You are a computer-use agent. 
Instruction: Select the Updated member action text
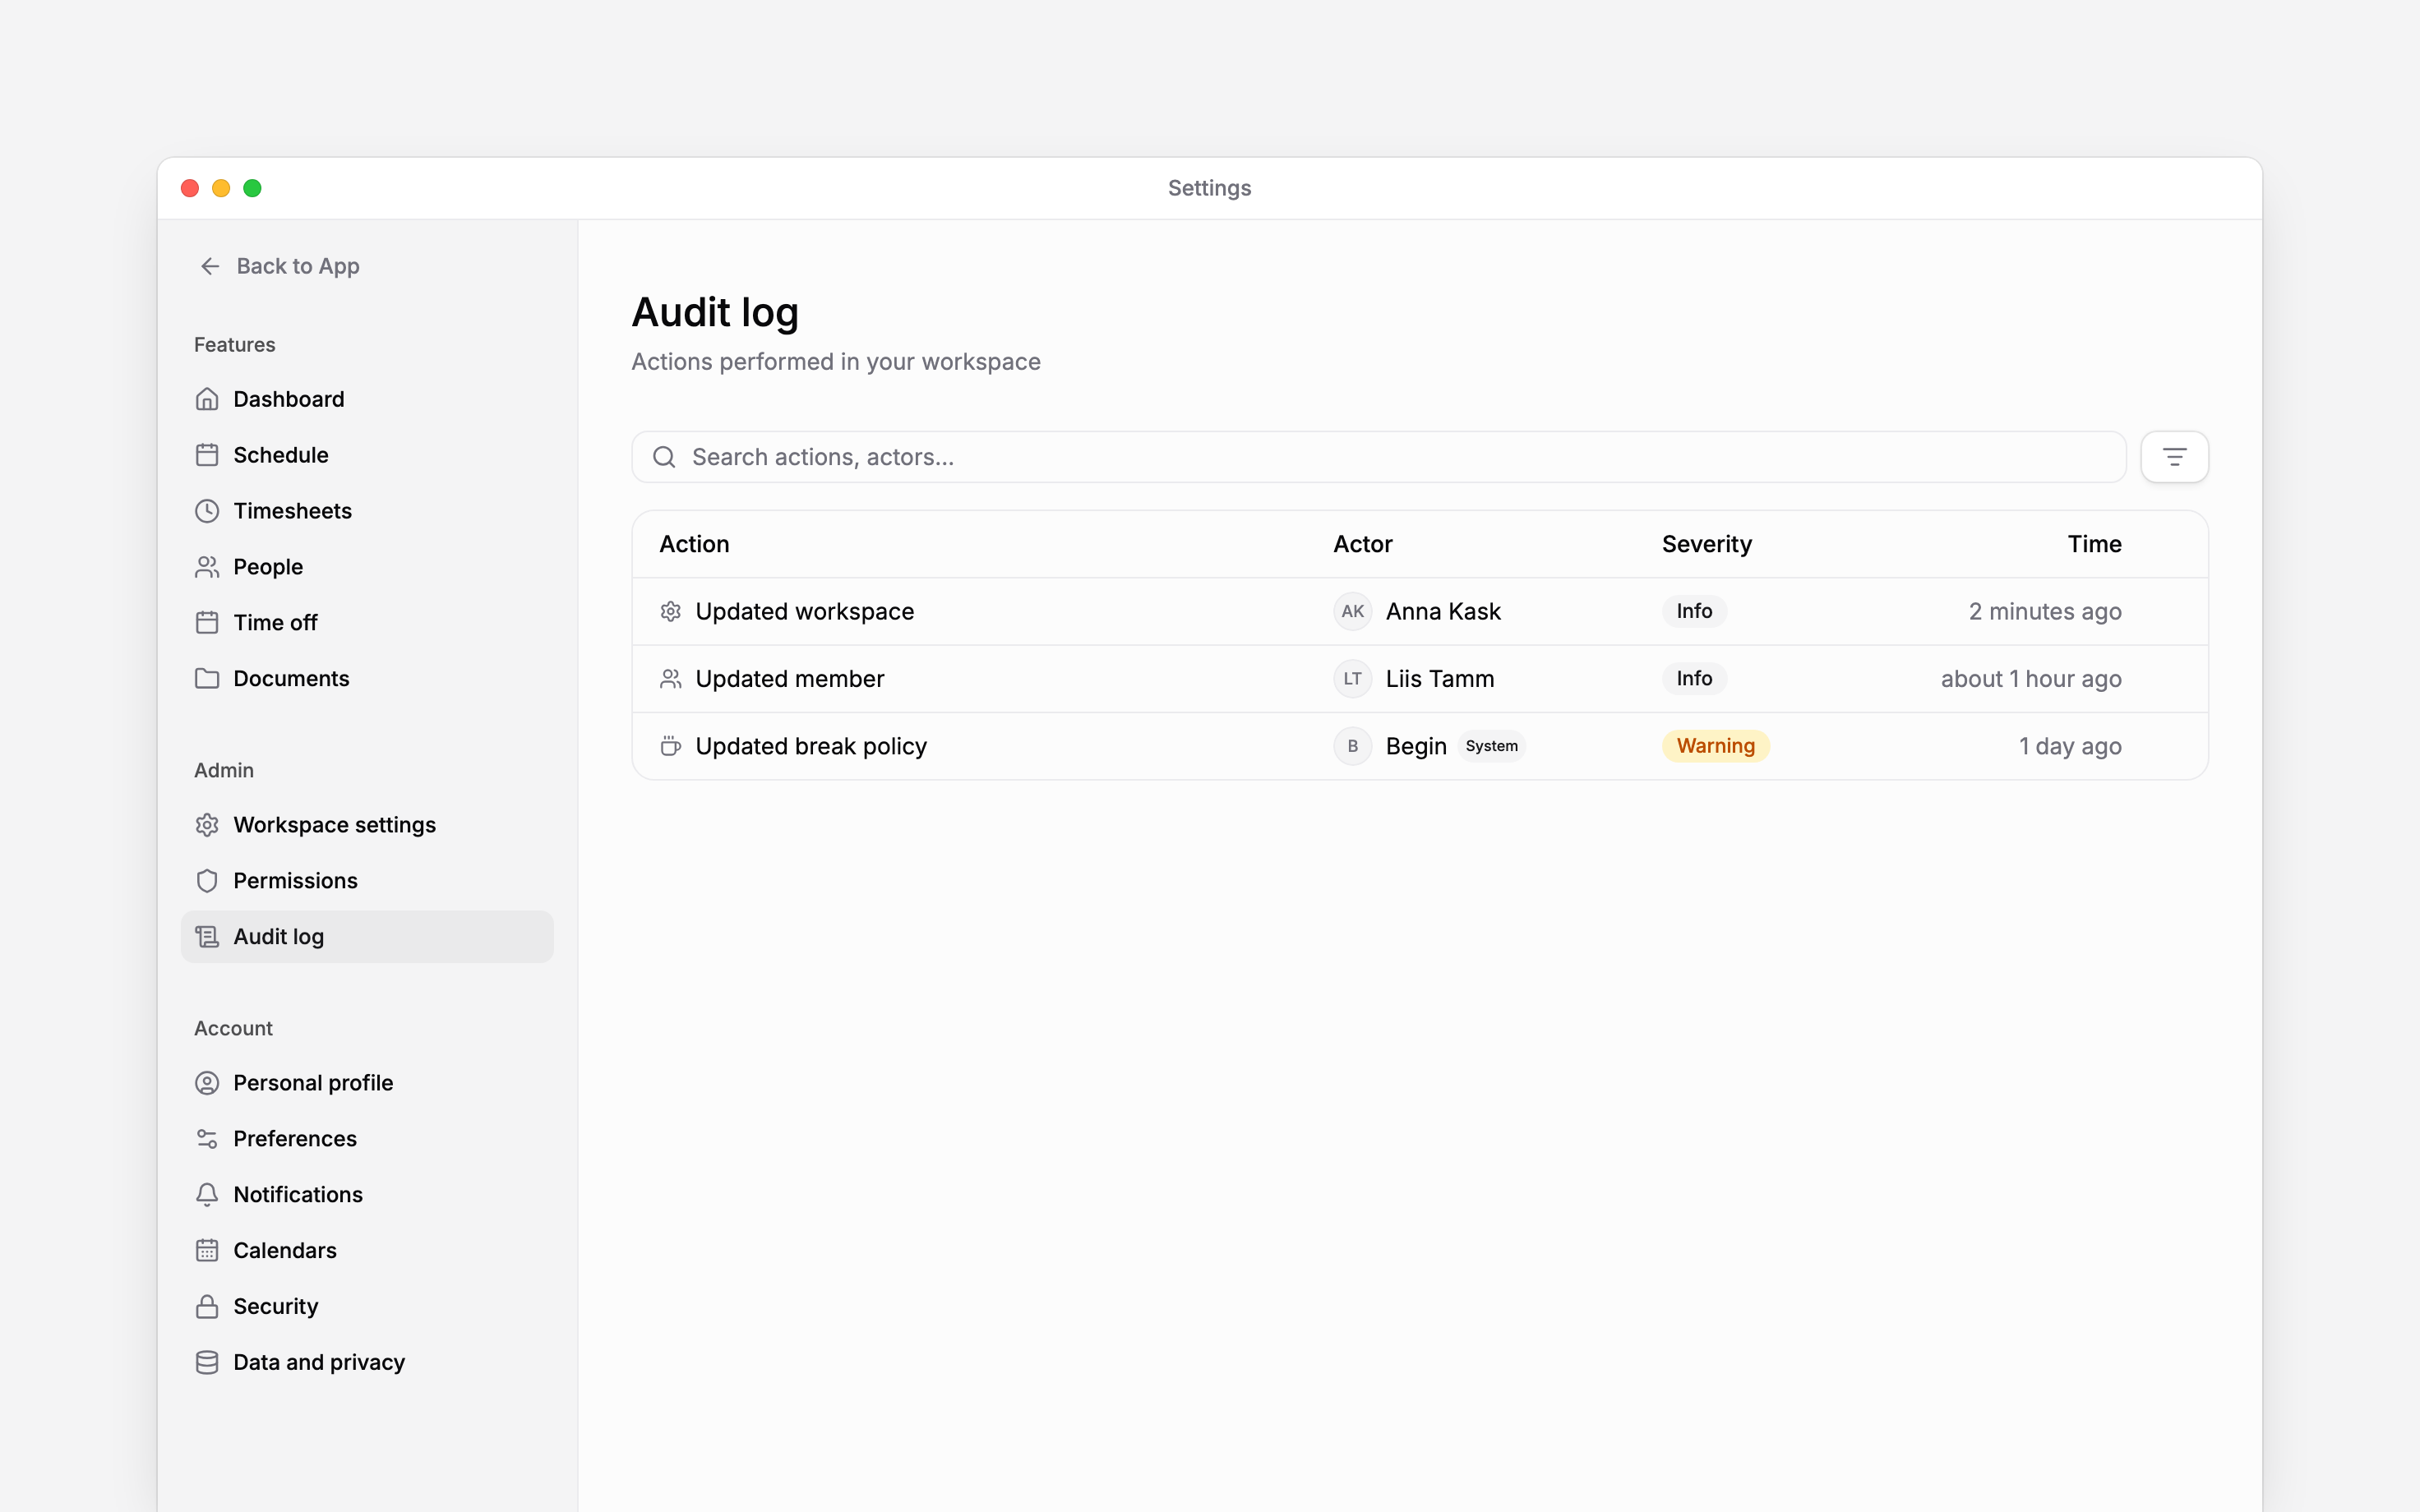(790, 679)
